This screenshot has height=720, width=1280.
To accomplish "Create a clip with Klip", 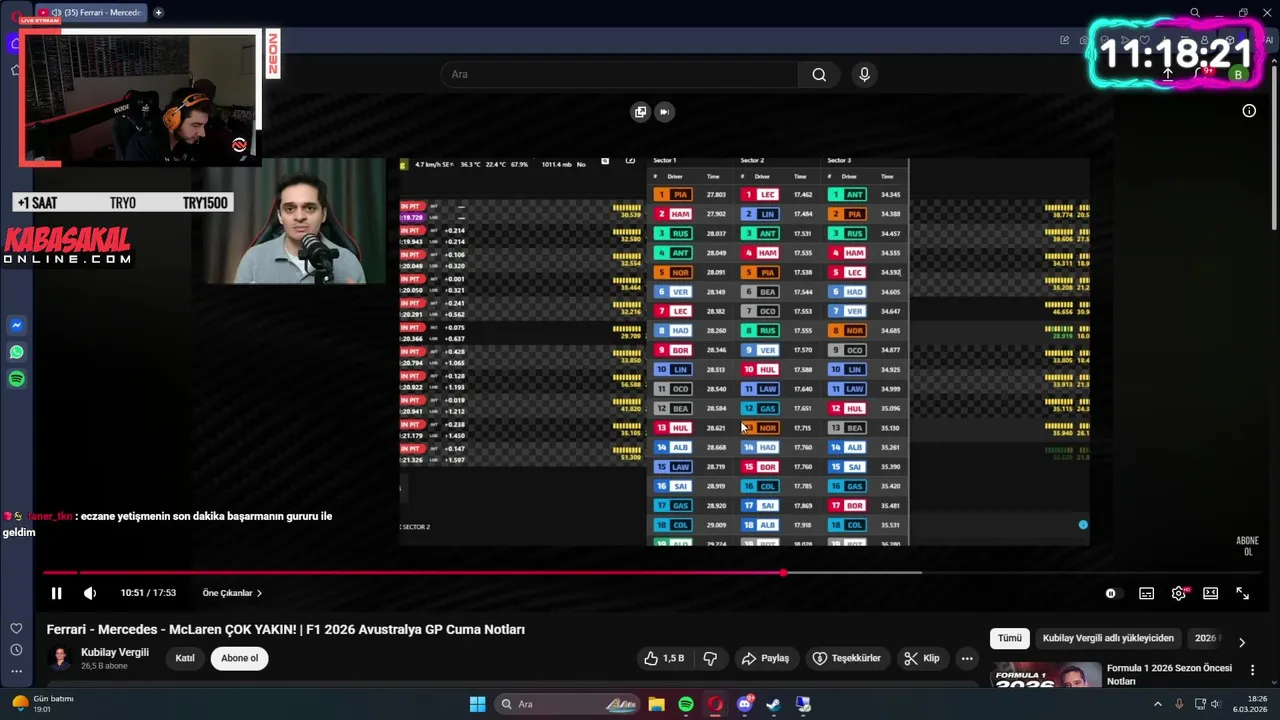I will pos(921,658).
